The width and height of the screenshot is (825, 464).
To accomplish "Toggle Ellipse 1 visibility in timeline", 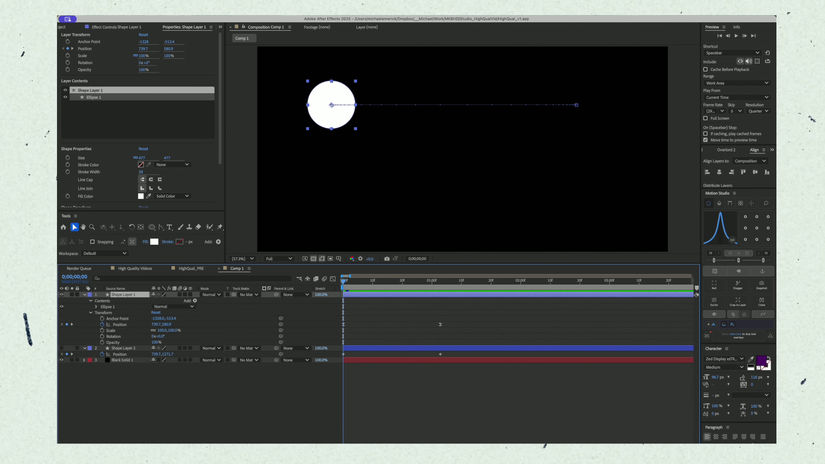I will (x=62, y=307).
